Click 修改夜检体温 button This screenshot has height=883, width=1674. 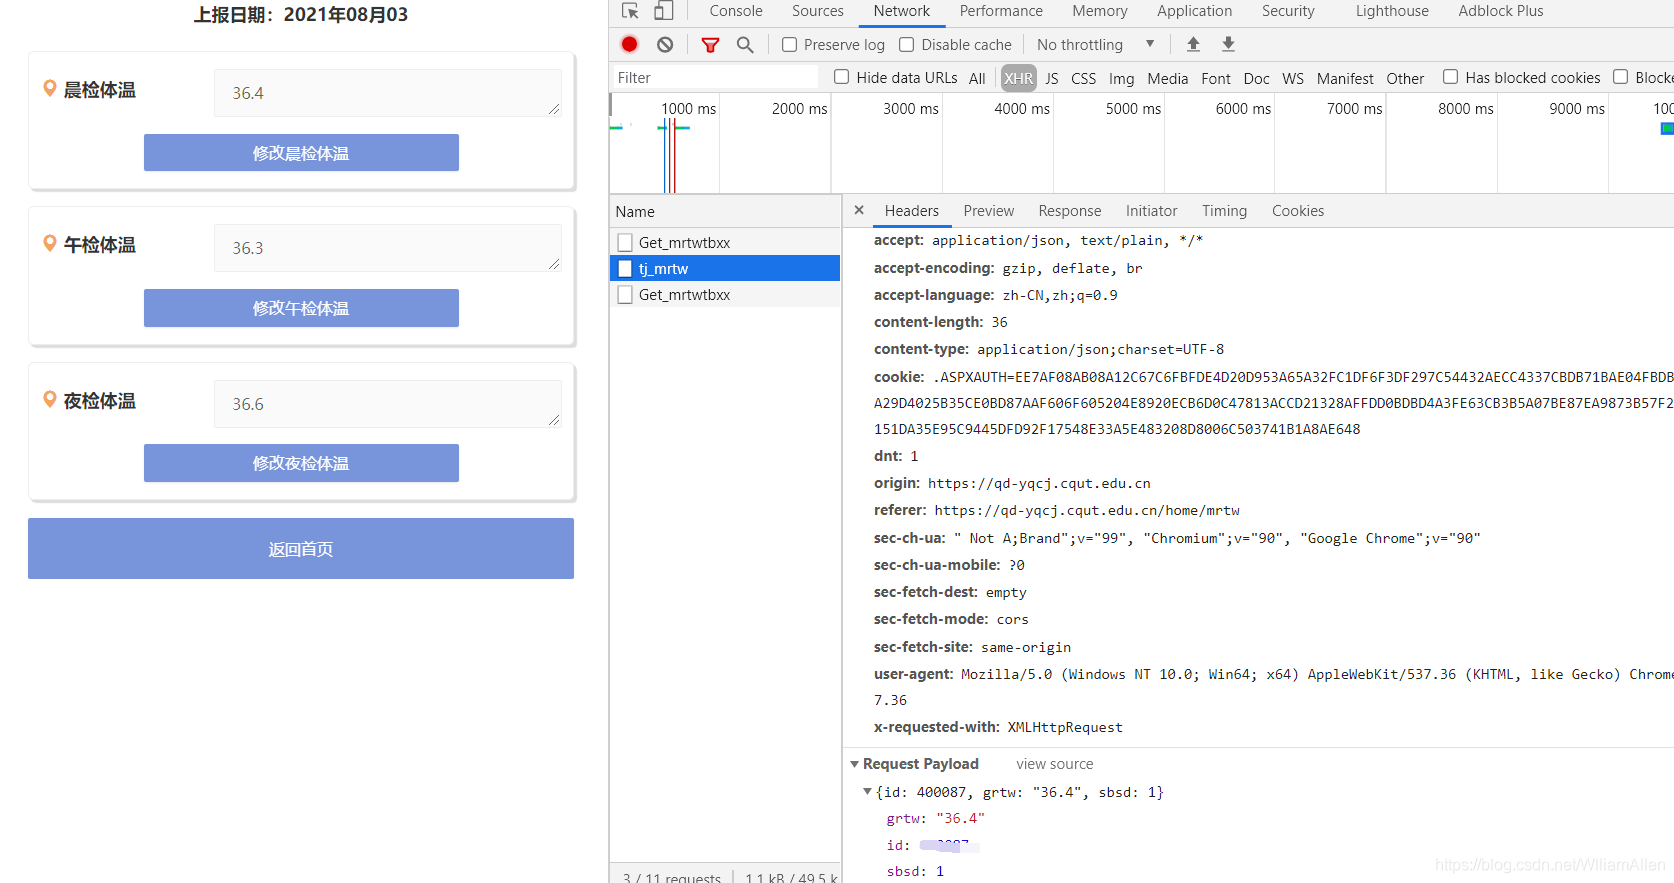301,463
